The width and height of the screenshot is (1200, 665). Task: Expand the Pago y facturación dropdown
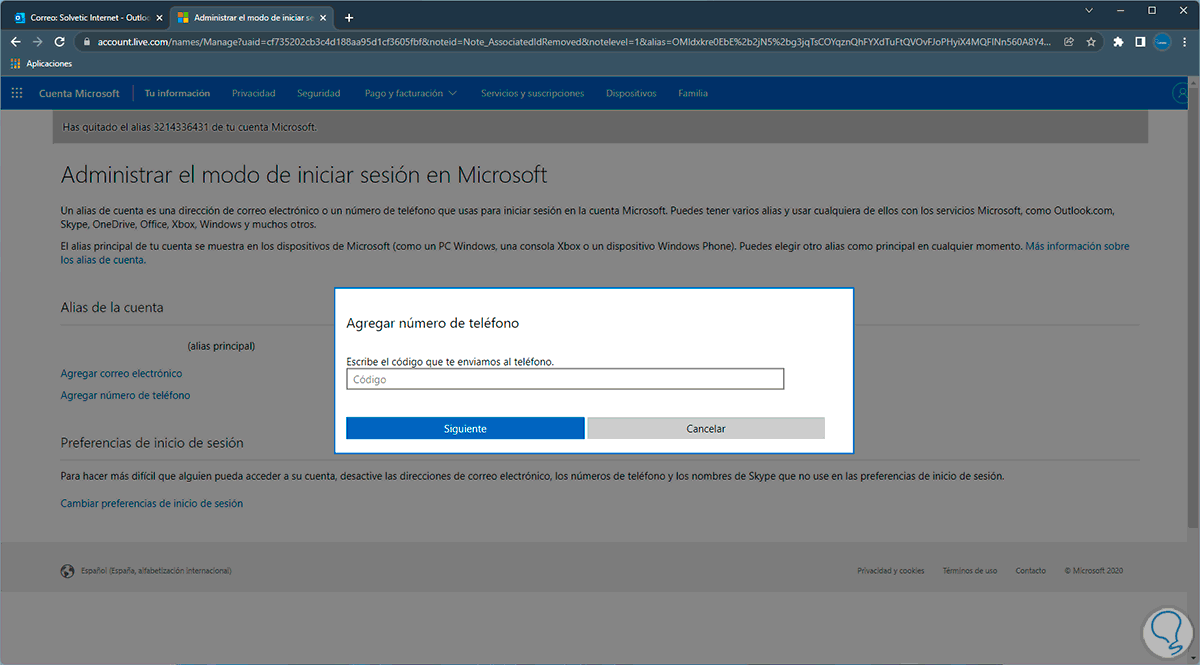(x=410, y=93)
